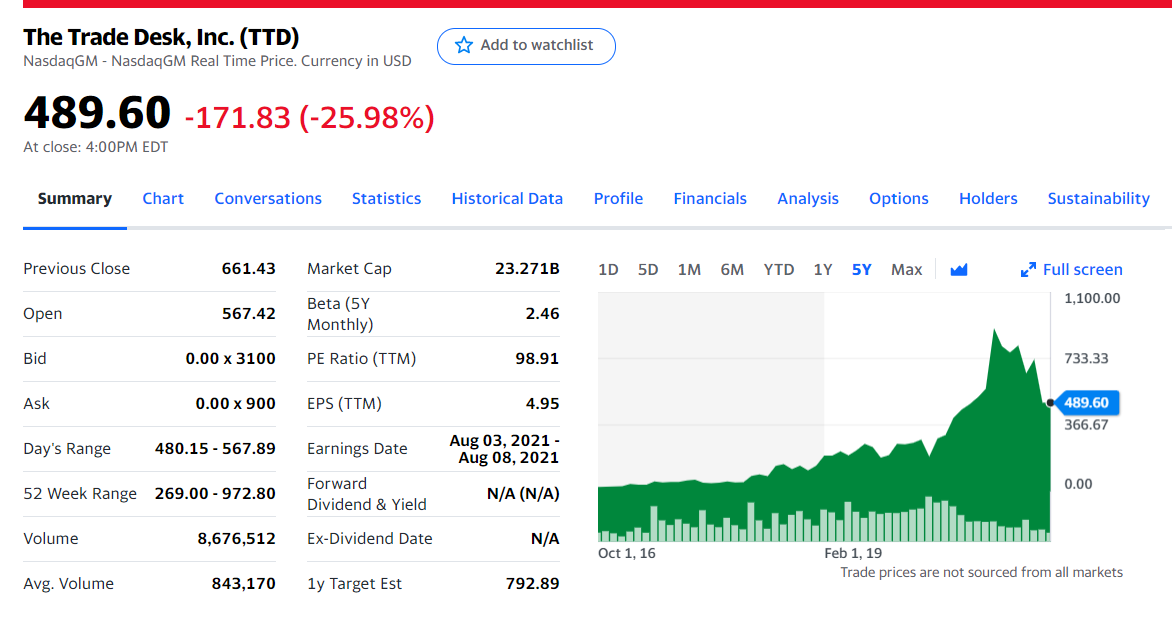The image size is (1172, 639).
Task: Select the 1D chart range
Action: tap(608, 270)
